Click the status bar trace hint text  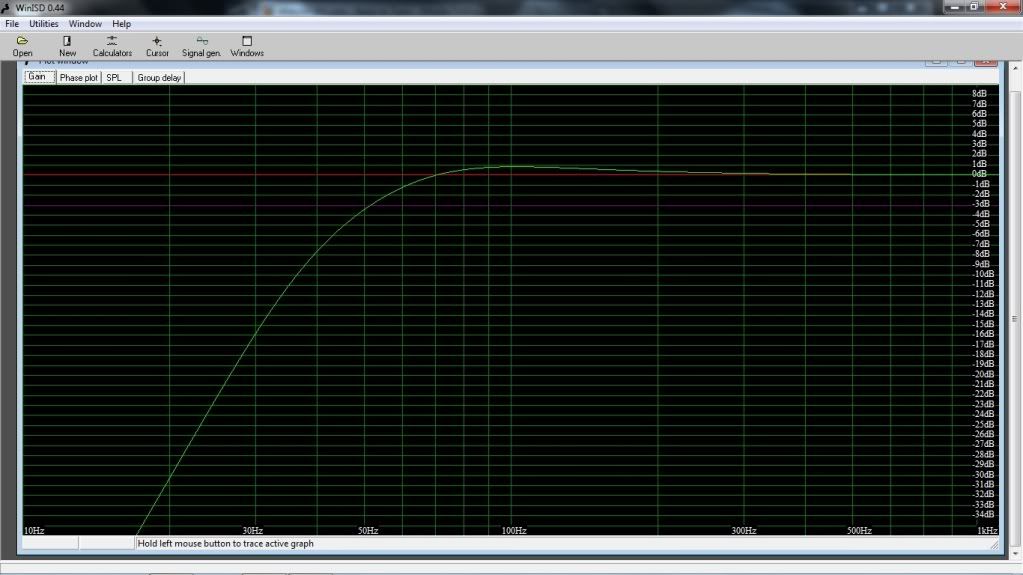225,543
